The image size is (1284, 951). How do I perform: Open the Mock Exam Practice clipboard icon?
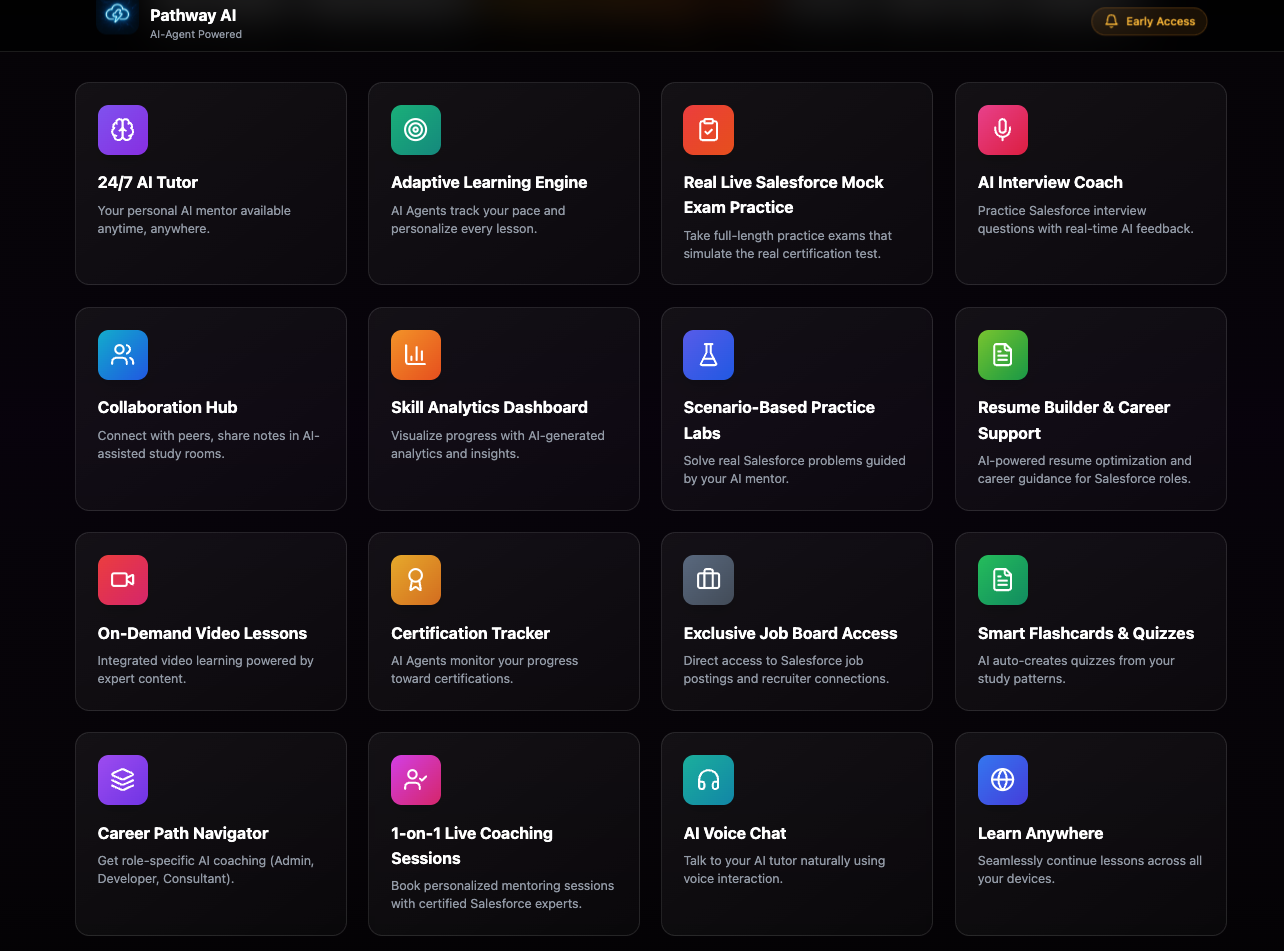pyautogui.click(x=708, y=129)
